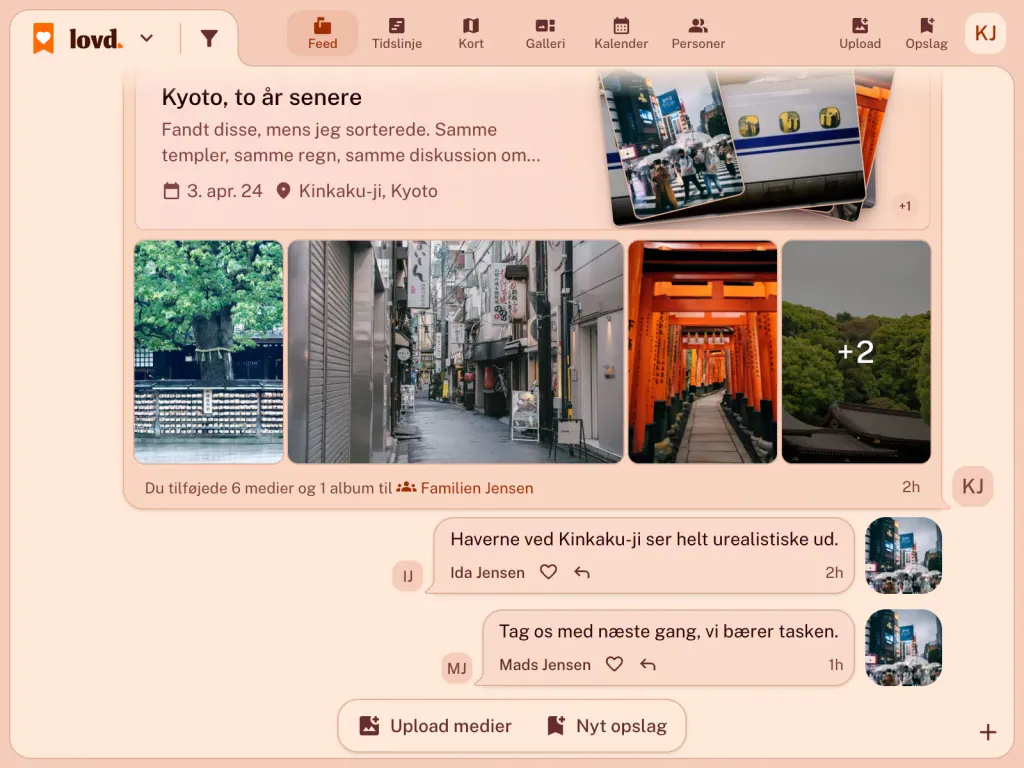Open thumbnail beside Ida Jensen's comment
Viewport: 1024px width, 768px height.
pyautogui.click(x=903, y=556)
